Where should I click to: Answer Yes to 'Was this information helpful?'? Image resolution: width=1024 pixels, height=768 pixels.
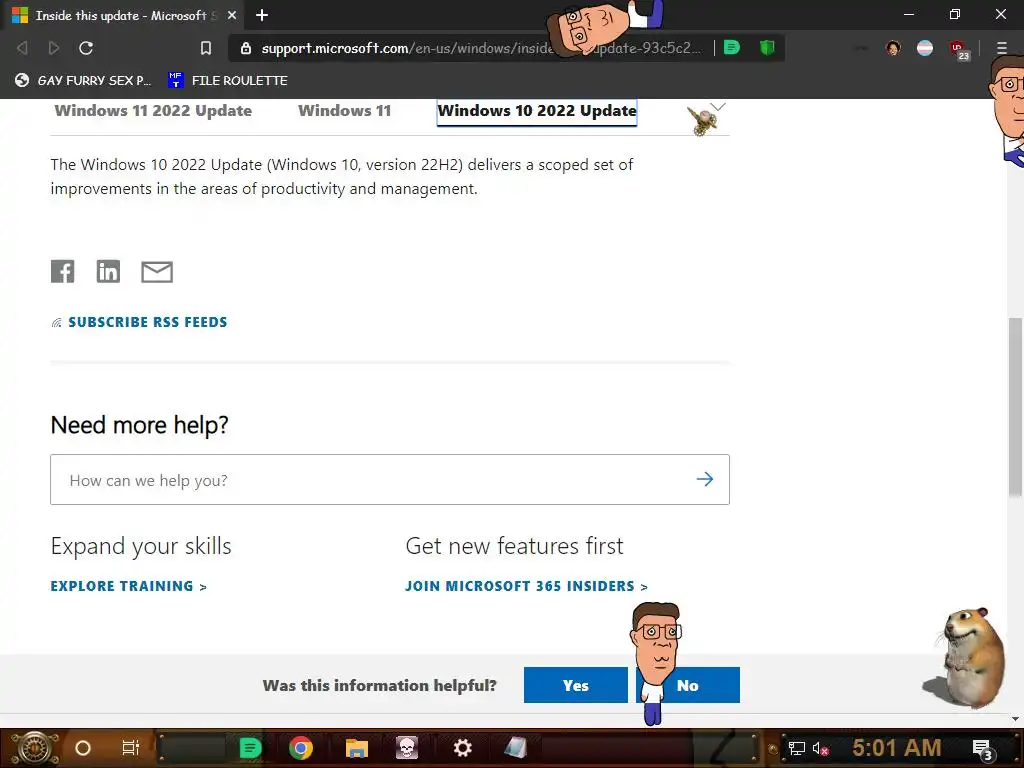(575, 685)
